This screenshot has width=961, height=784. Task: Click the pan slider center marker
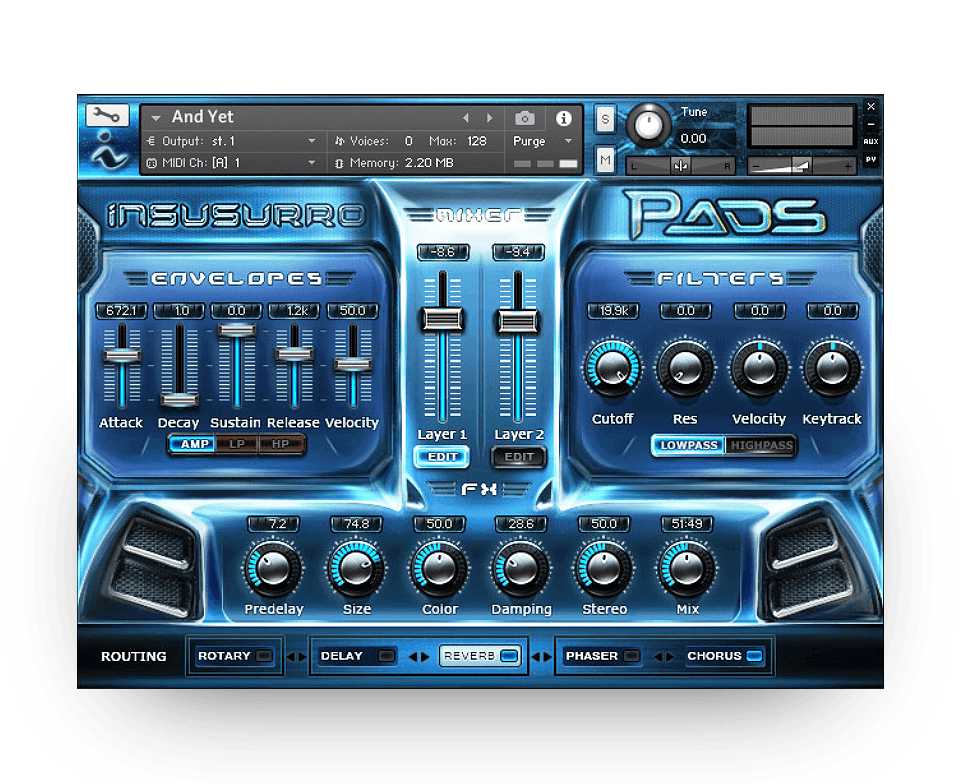(680, 166)
